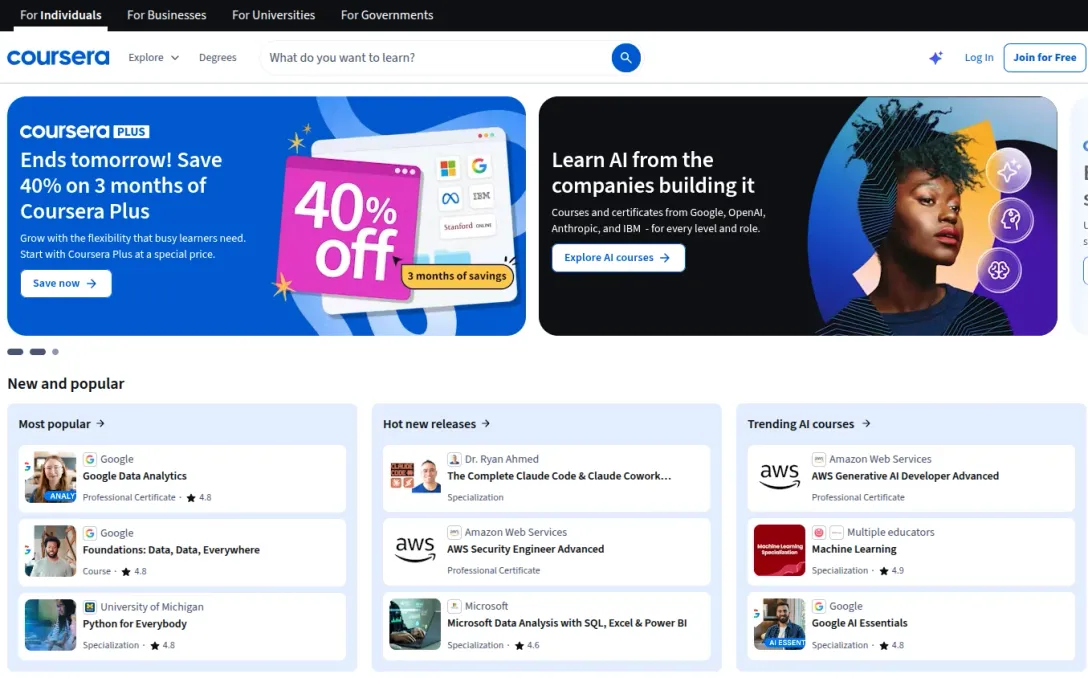Click the Join for Free button
Viewport: 1088px width, 678px height.
1044,58
